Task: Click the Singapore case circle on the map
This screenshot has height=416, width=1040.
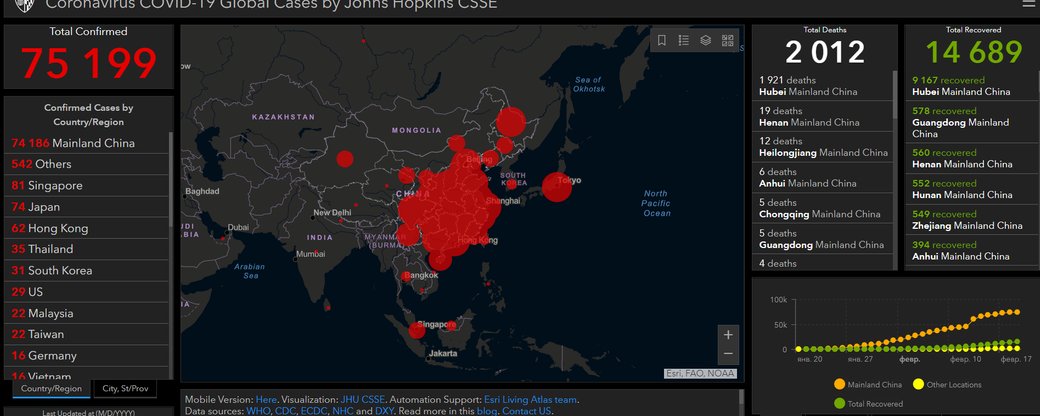Action: click(x=417, y=330)
